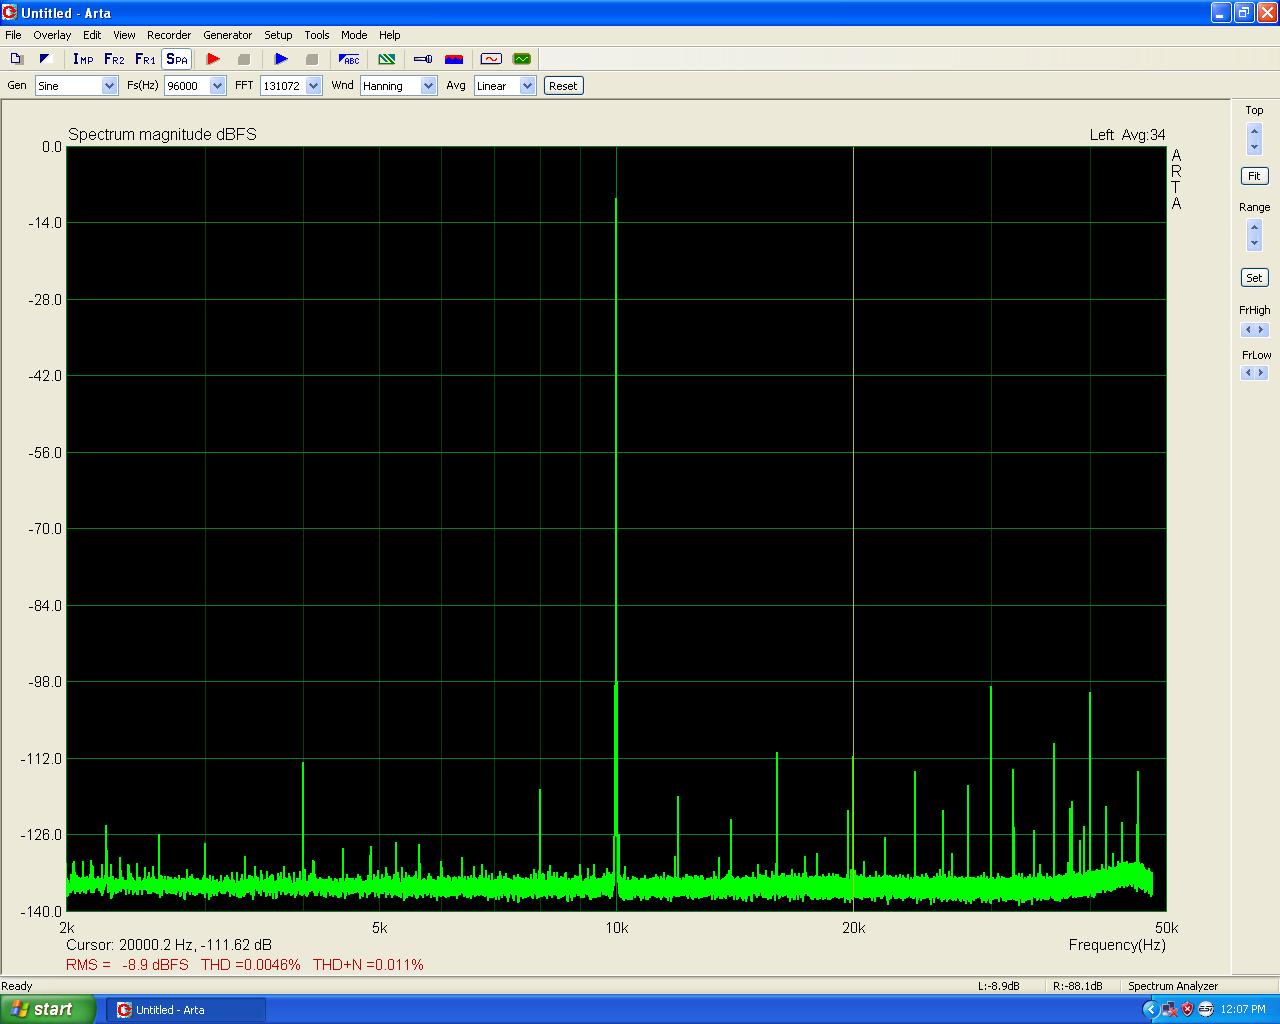
Task: Expand the Fs(Hz) sample rate dropdown showing 96000
Action: coord(218,86)
